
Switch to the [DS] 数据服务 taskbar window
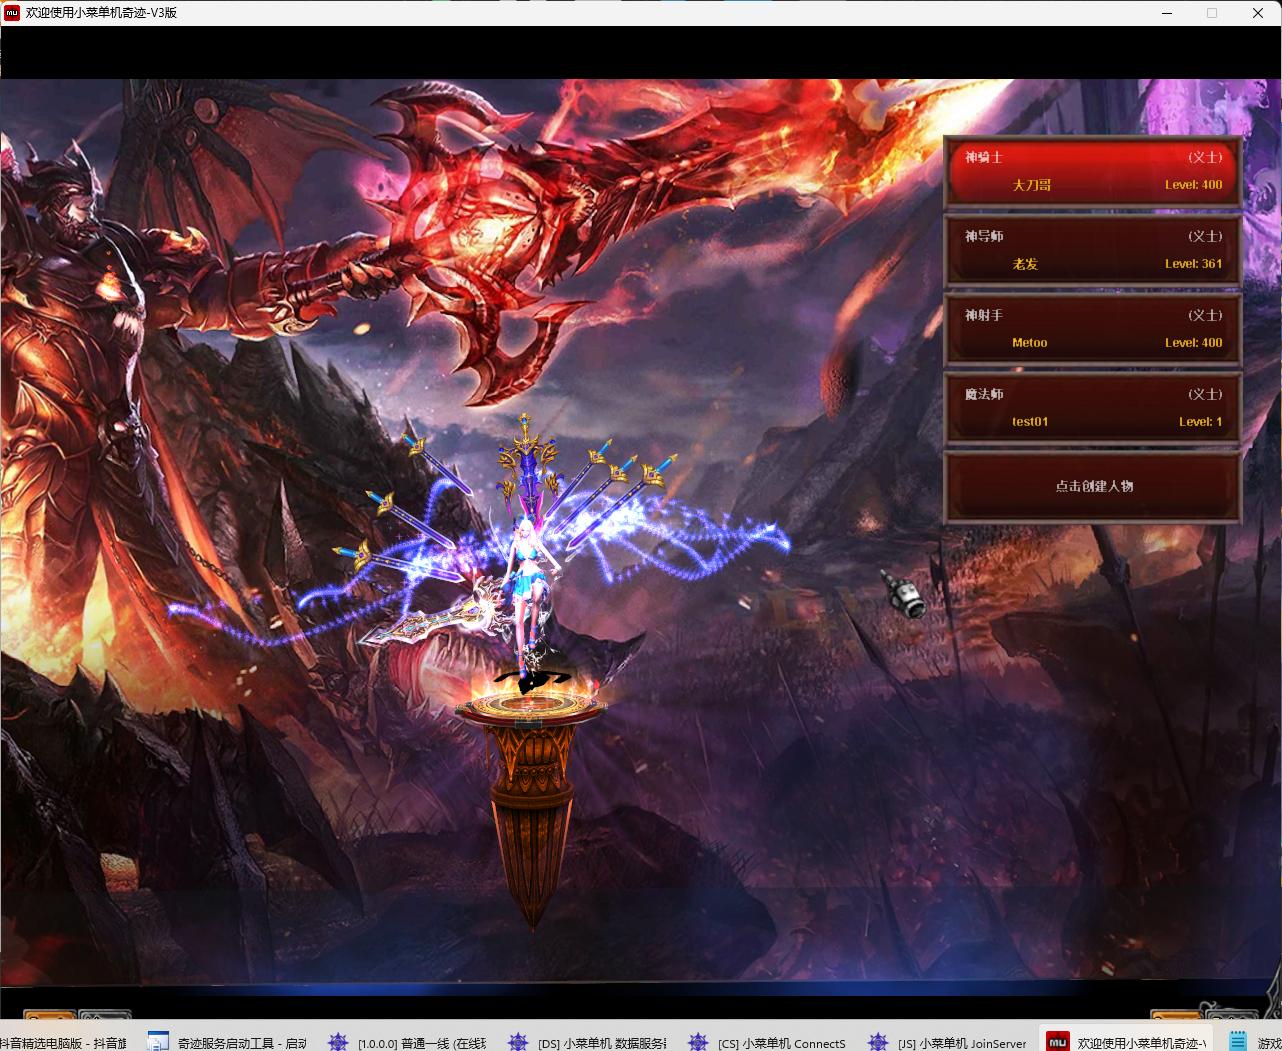pos(588,1042)
